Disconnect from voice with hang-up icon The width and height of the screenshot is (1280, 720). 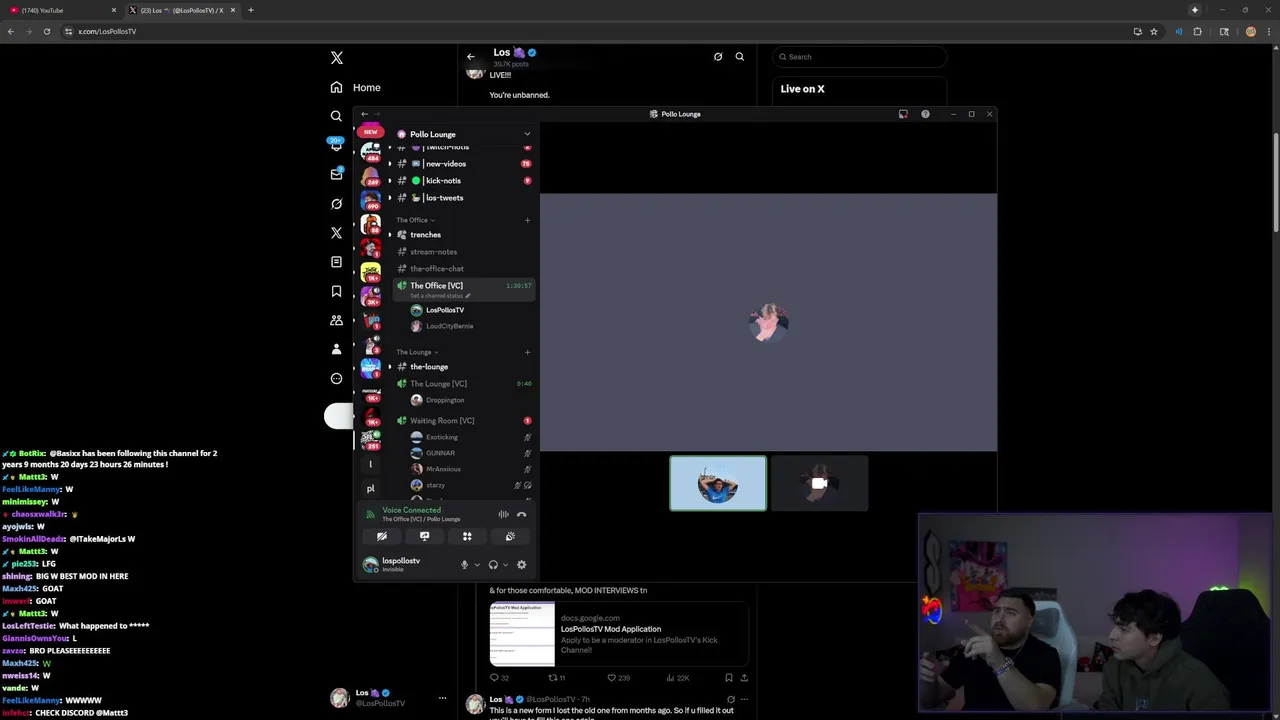point(521,514)
